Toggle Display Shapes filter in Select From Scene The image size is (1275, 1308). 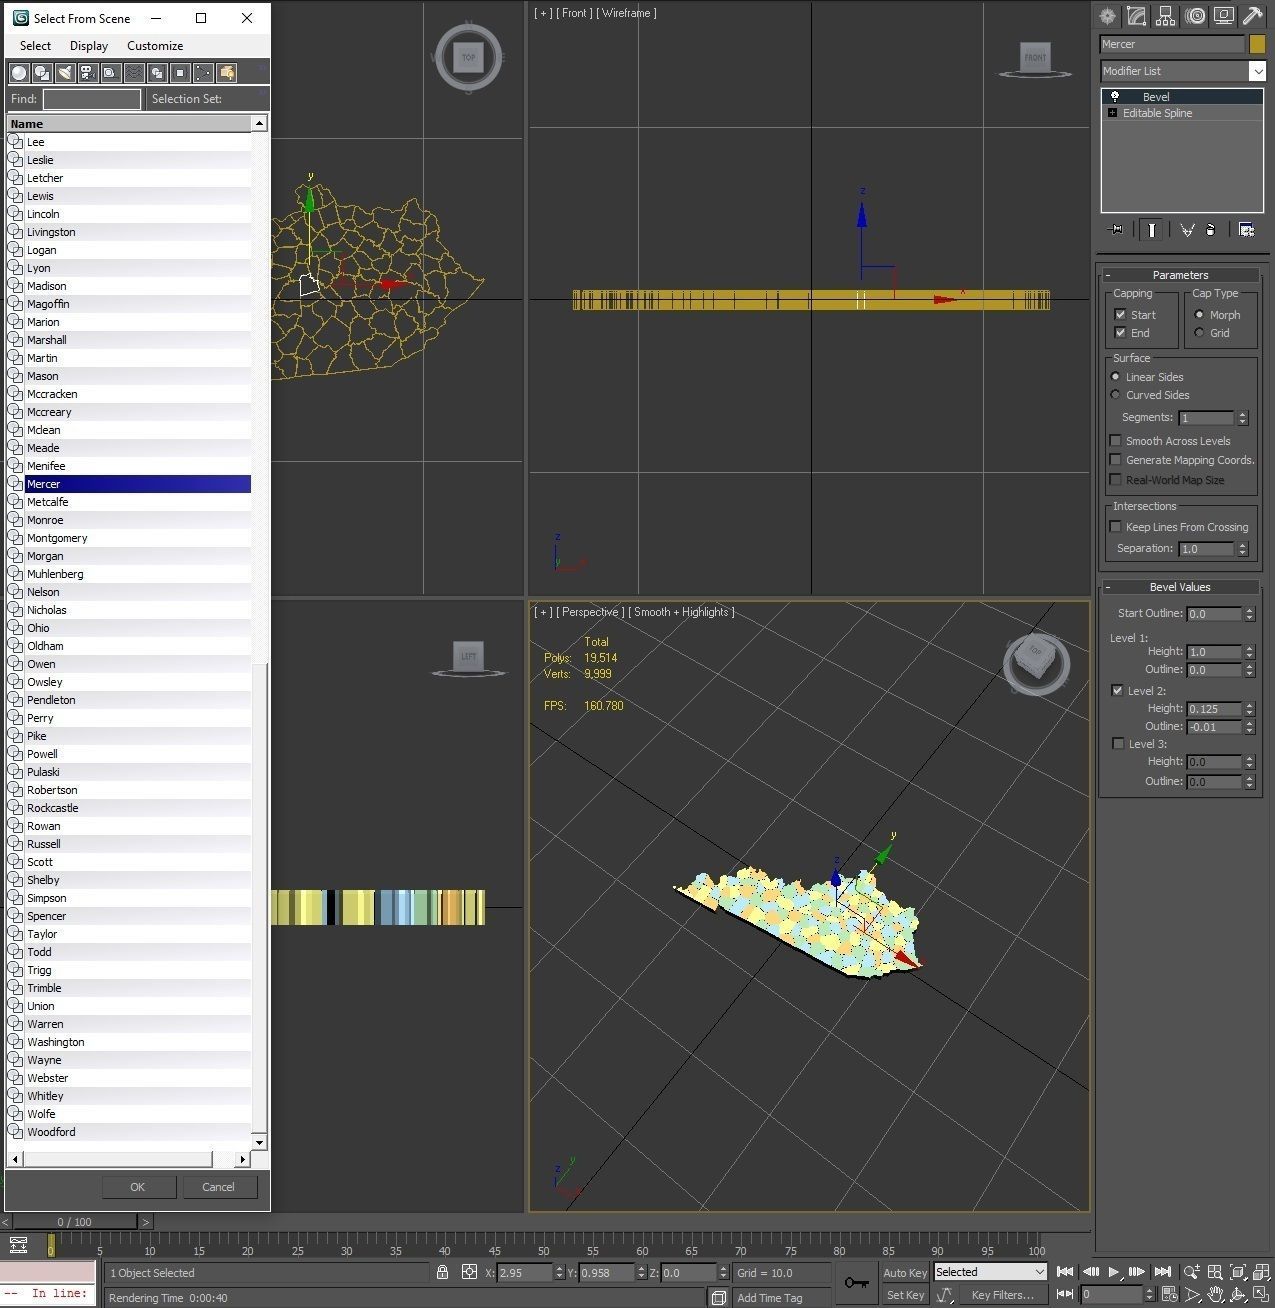click(x=42, y=73)
